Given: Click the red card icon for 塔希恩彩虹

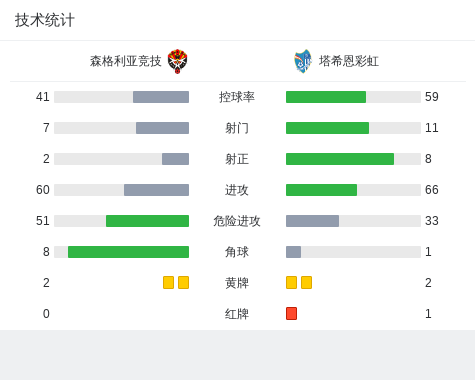Looking at the screenshot, I should [x=291, y=314].
